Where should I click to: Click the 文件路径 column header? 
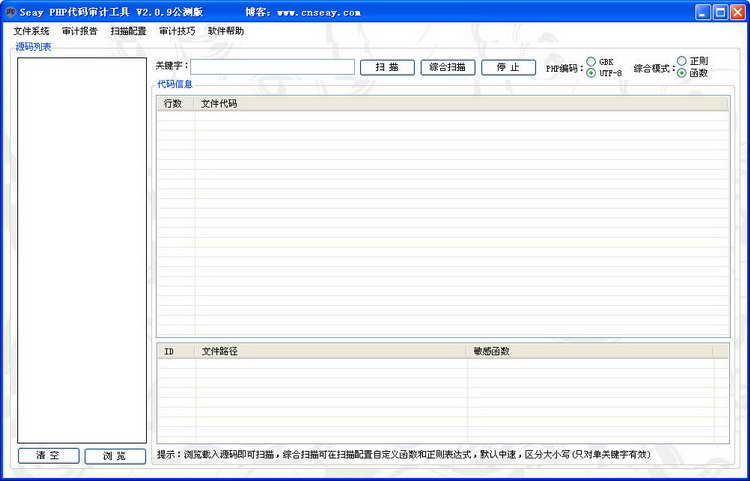tap(331, 351)
